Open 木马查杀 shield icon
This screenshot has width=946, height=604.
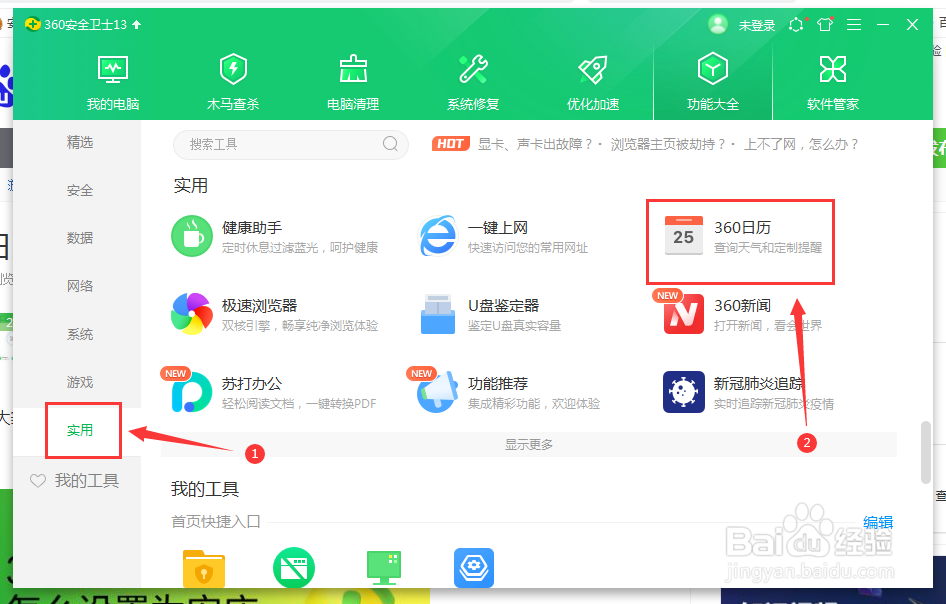233,69
